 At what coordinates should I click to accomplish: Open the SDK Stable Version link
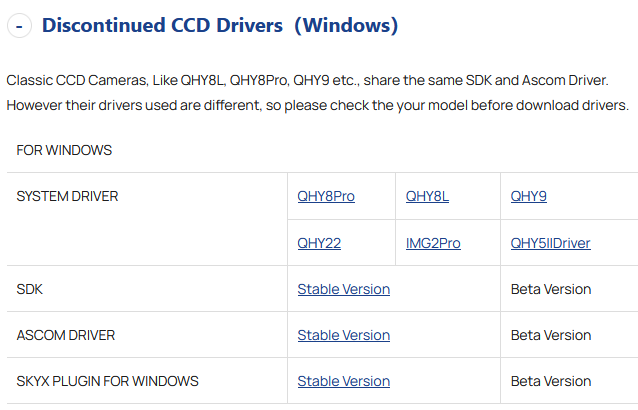pos(343,289)
